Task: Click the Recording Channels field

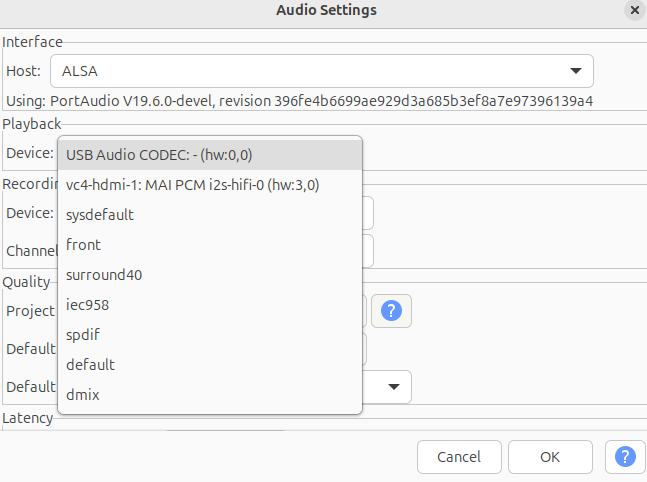Action: [x=368, y=251]
